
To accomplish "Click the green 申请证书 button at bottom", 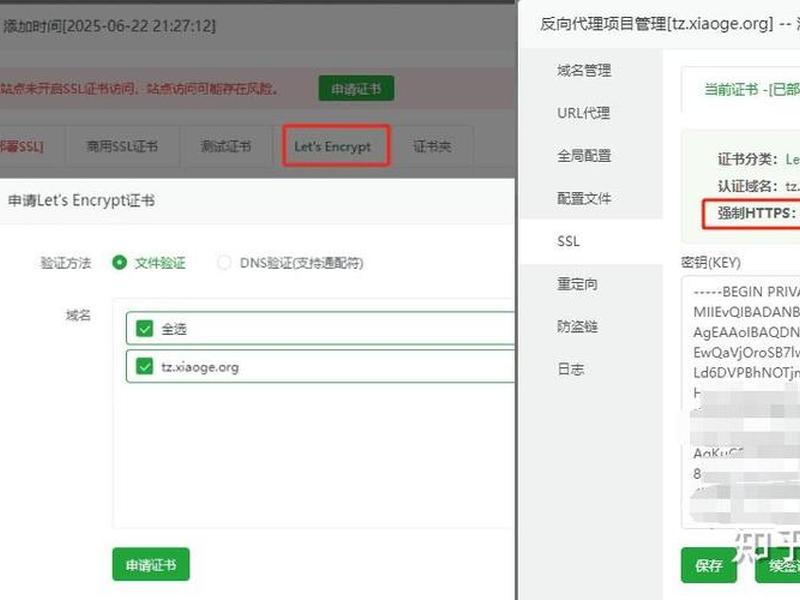I will point(151,564).
